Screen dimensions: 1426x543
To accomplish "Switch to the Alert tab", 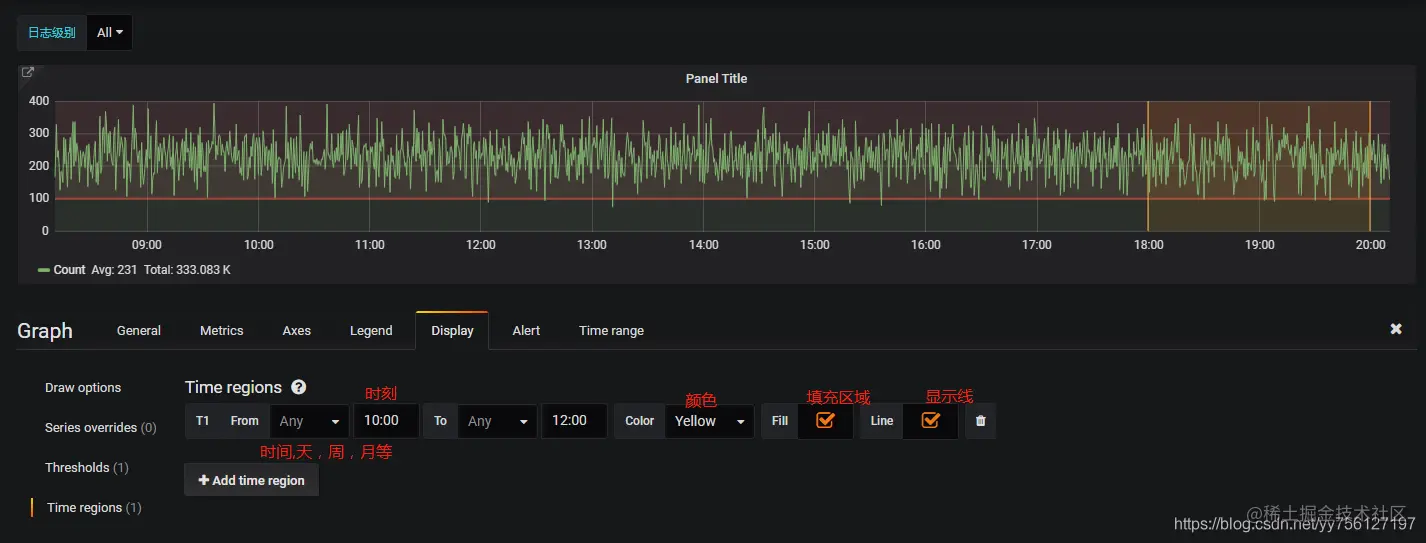I will [x=526, y=331].
